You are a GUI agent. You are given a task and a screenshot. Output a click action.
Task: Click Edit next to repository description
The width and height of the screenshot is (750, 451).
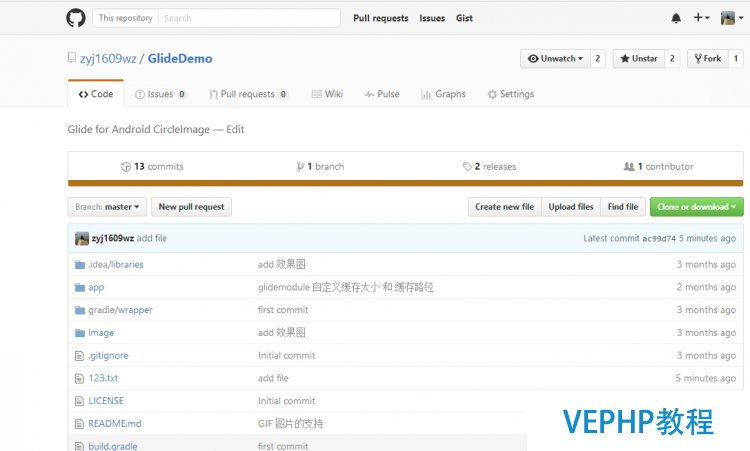pos(235,129)
